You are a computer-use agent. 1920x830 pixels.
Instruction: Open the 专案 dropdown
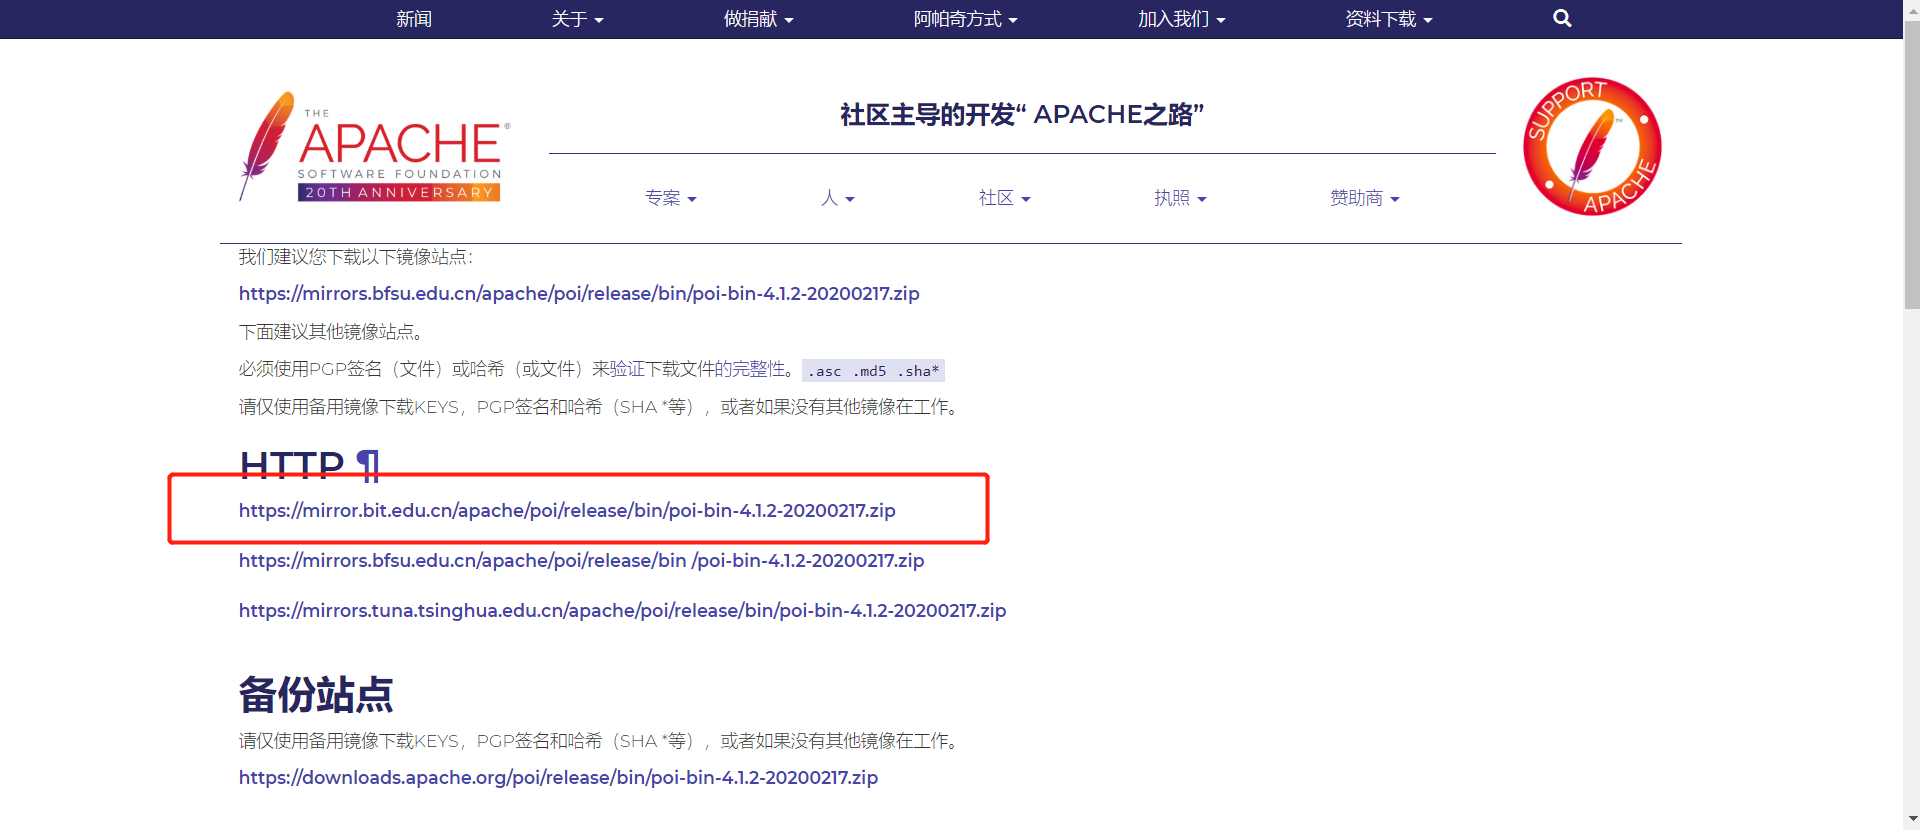coord(670,198)
